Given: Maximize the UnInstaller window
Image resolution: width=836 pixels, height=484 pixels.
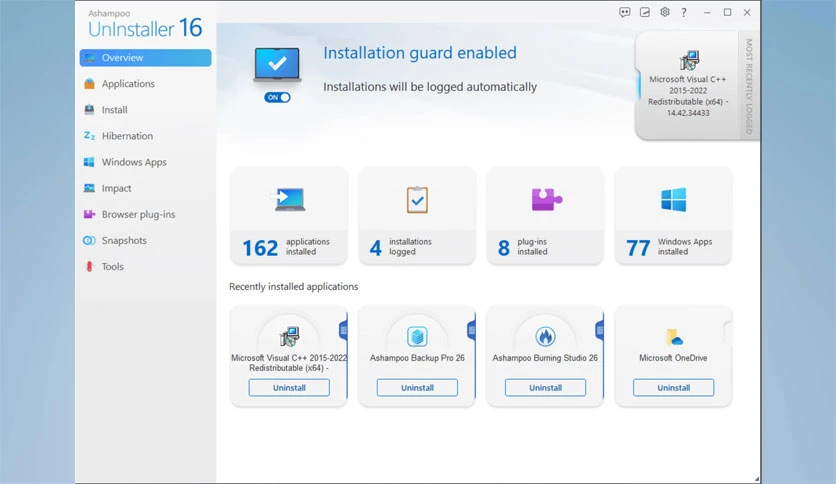Looking at the screenshot, I should 727,12.
